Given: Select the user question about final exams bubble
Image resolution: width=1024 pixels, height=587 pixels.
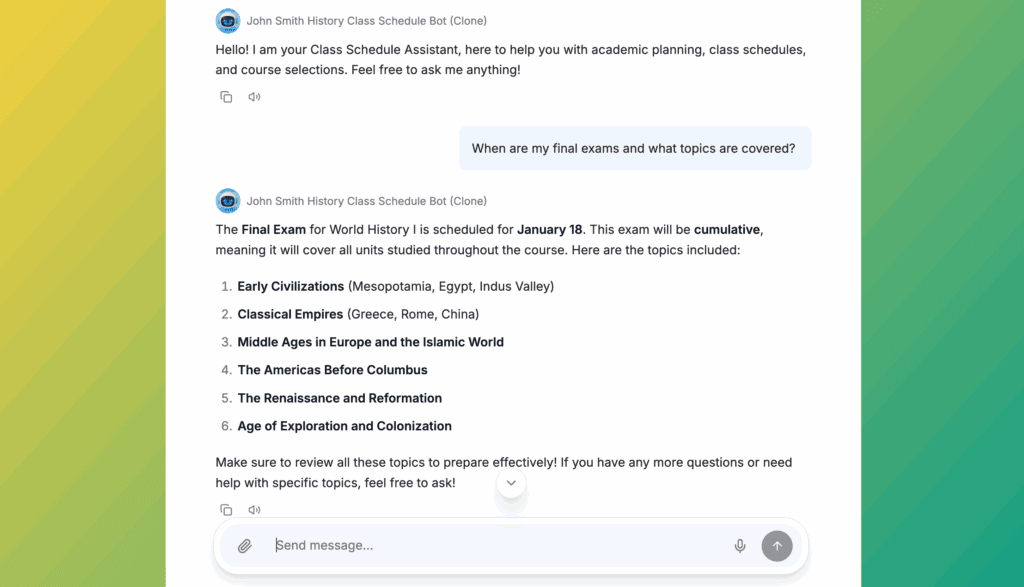Looking at the screenshot, I should [x=635, y=148].
